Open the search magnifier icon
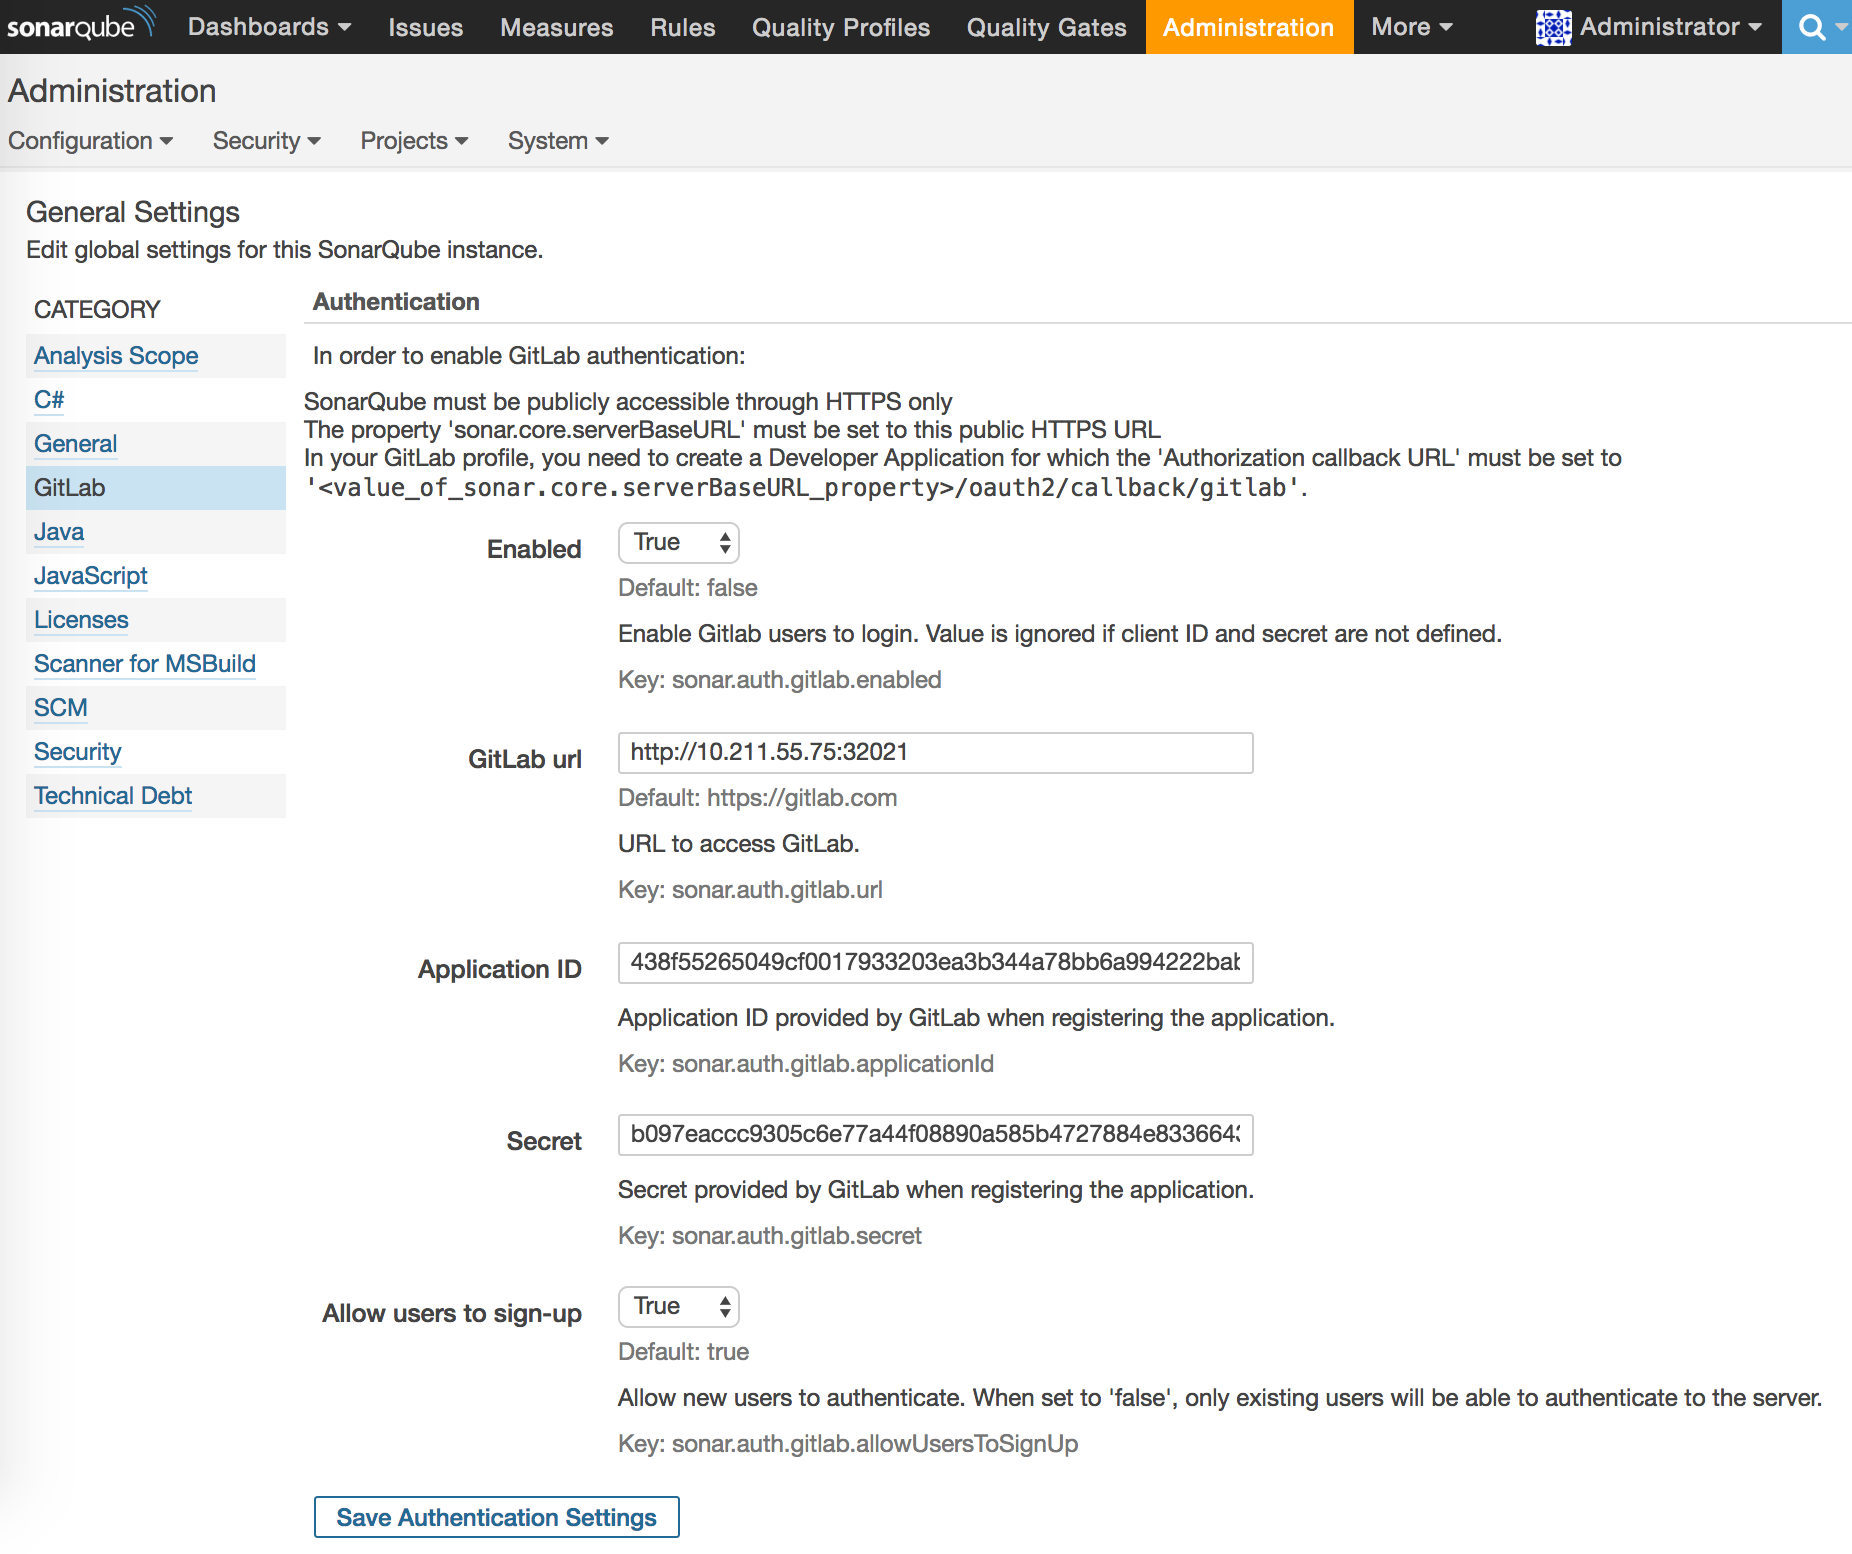This screenshot has width=1852, height=1554. (x=1812, y=27)
